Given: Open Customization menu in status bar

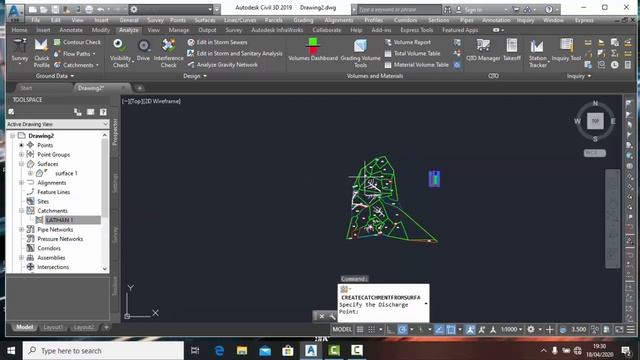Looking at the screenshot, I should 631,329.
